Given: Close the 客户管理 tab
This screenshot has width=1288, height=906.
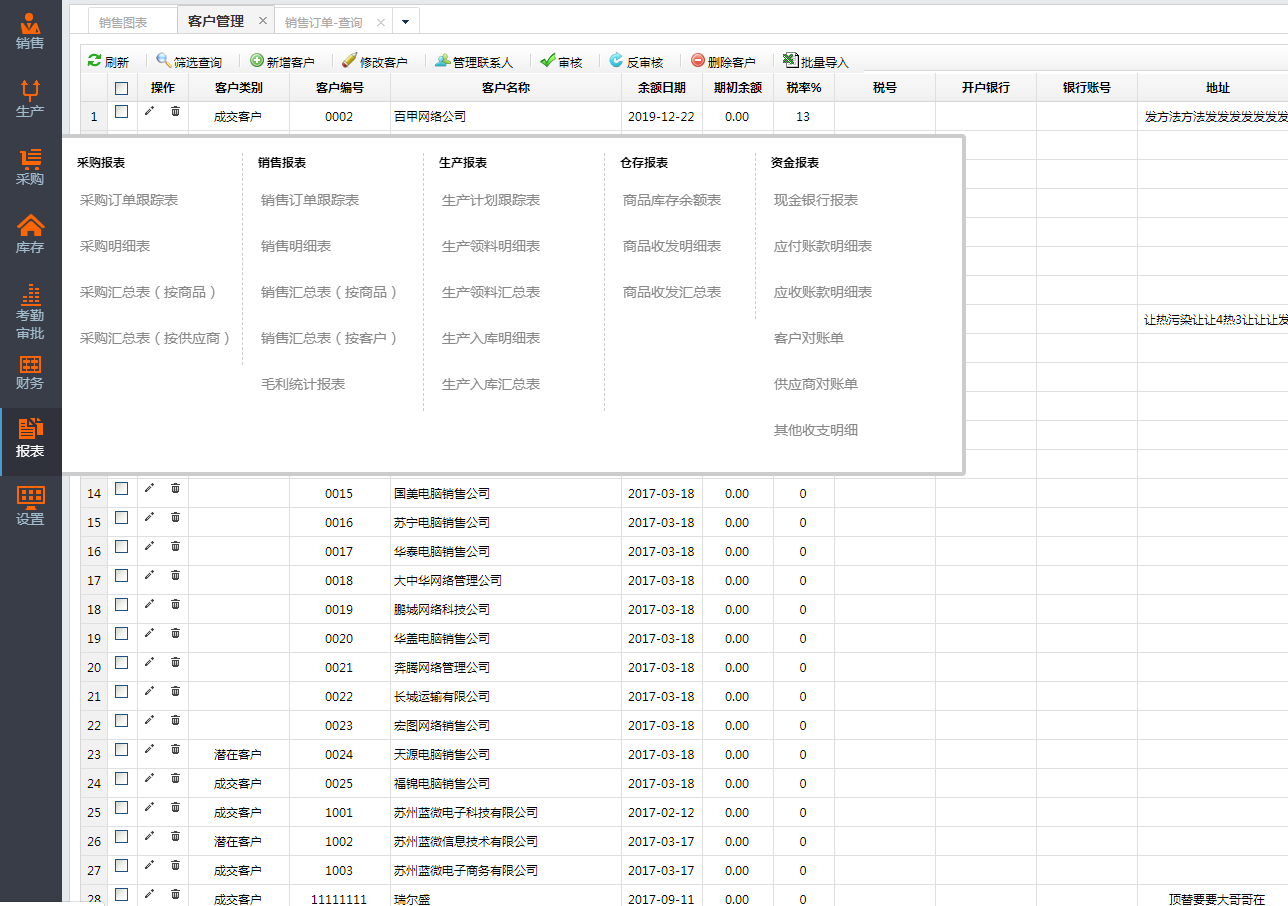Looking at the screenshot, I should (x=262, y=21).
